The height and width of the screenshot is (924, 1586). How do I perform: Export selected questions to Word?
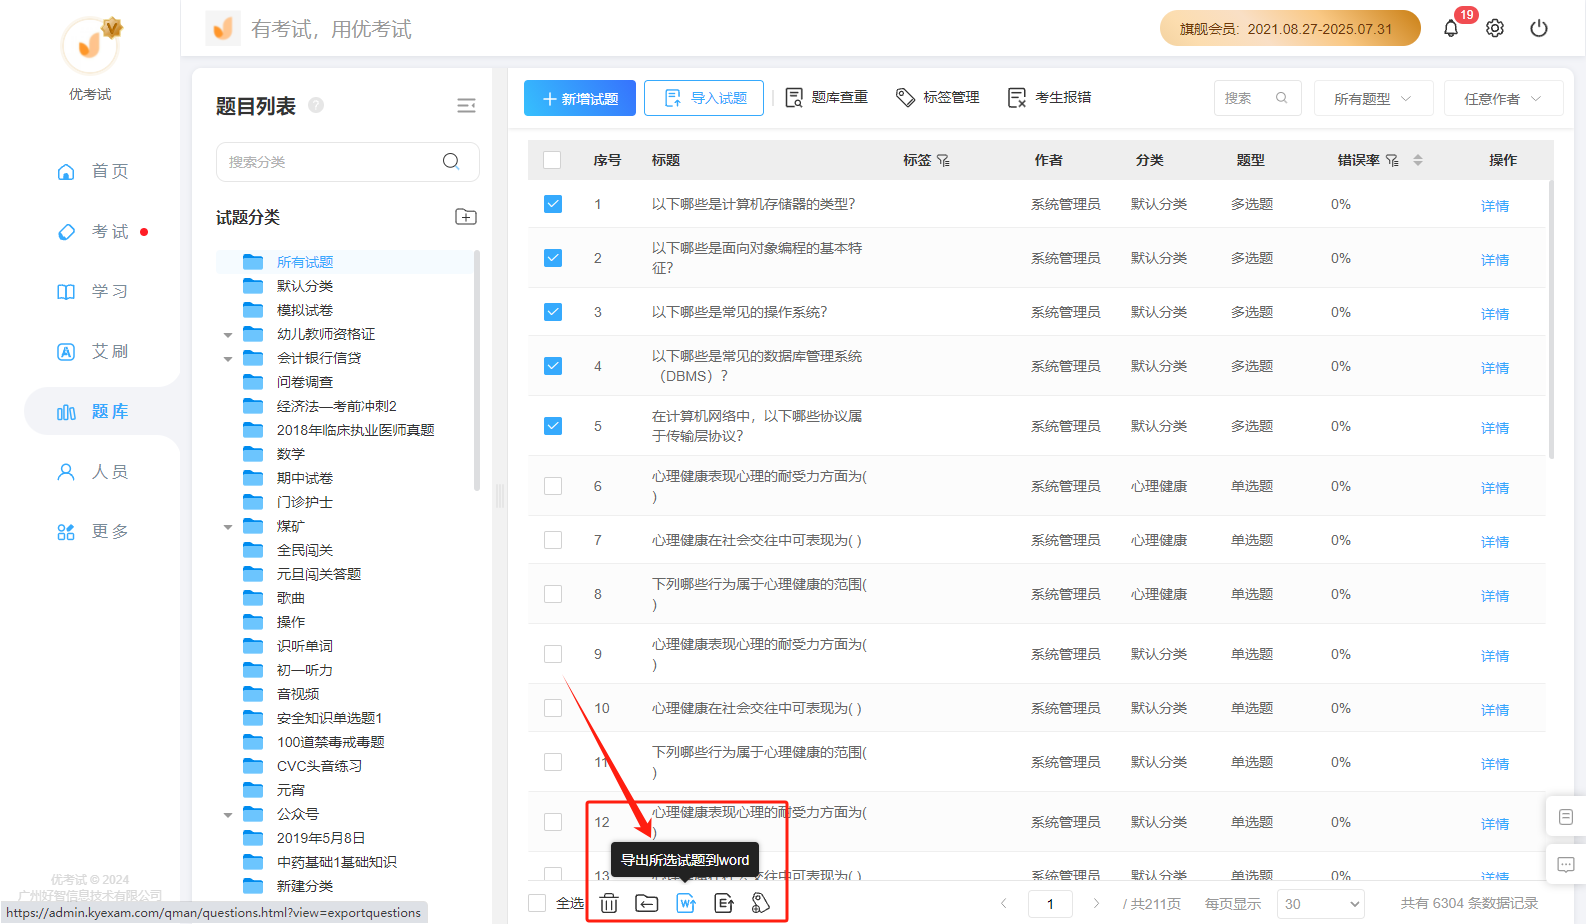[686, 903]
